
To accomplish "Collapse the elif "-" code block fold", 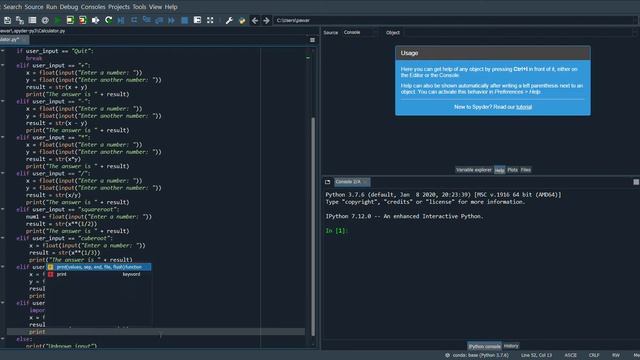I will pyautogui.click(x=3, y=101).
